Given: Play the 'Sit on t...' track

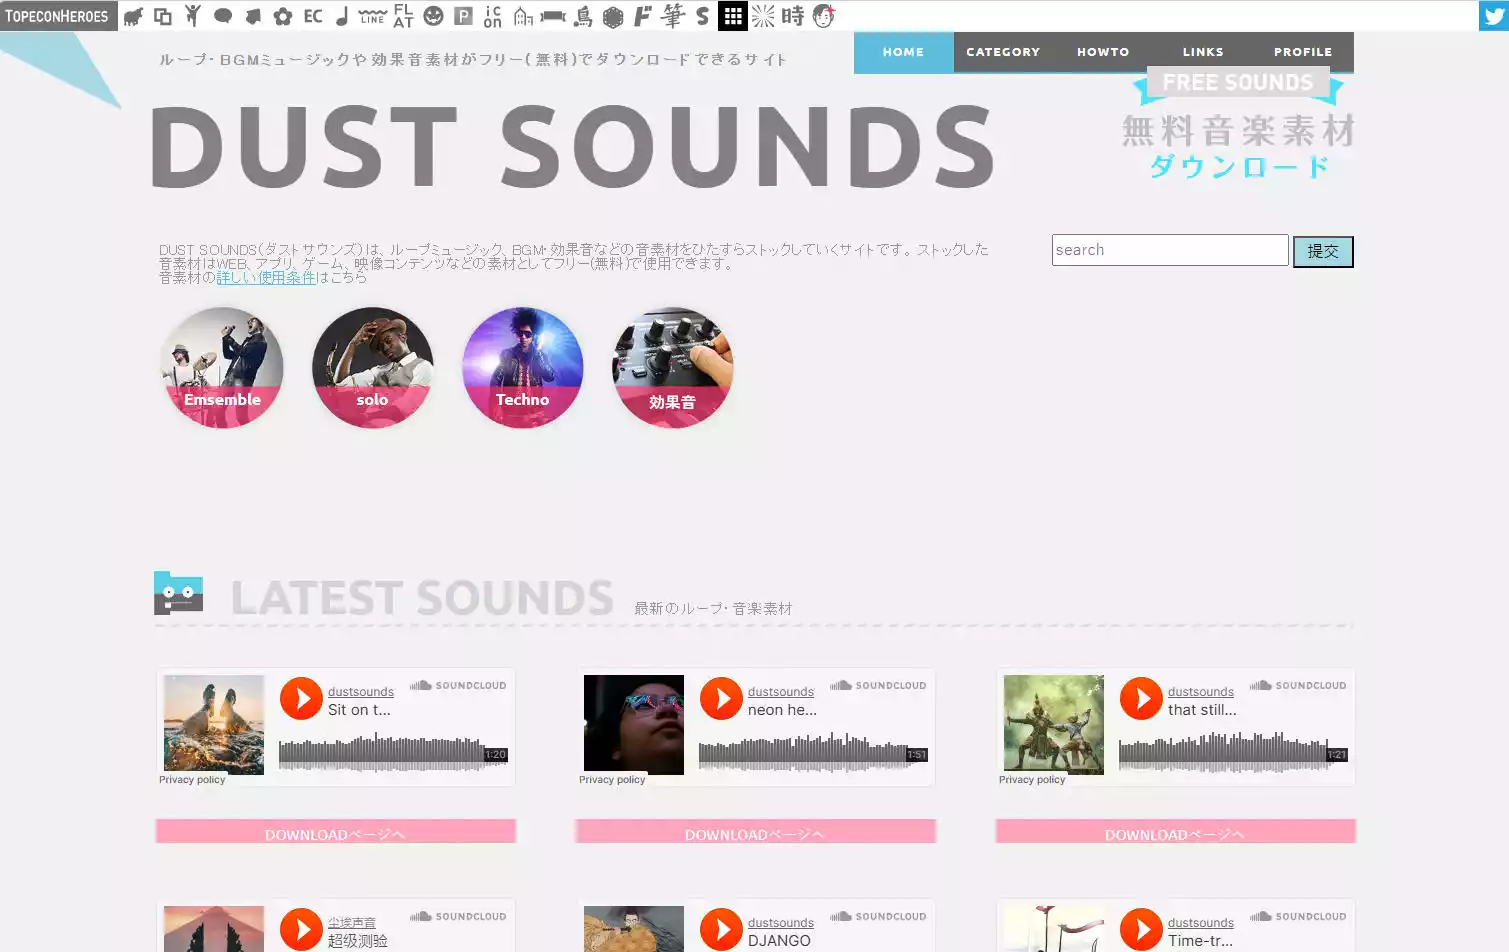Looking at the screenshot, I should [x=301, y=698].
